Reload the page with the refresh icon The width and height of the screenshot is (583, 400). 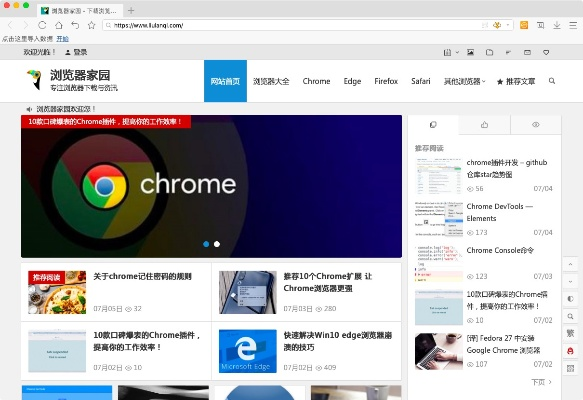coord(42,25)
